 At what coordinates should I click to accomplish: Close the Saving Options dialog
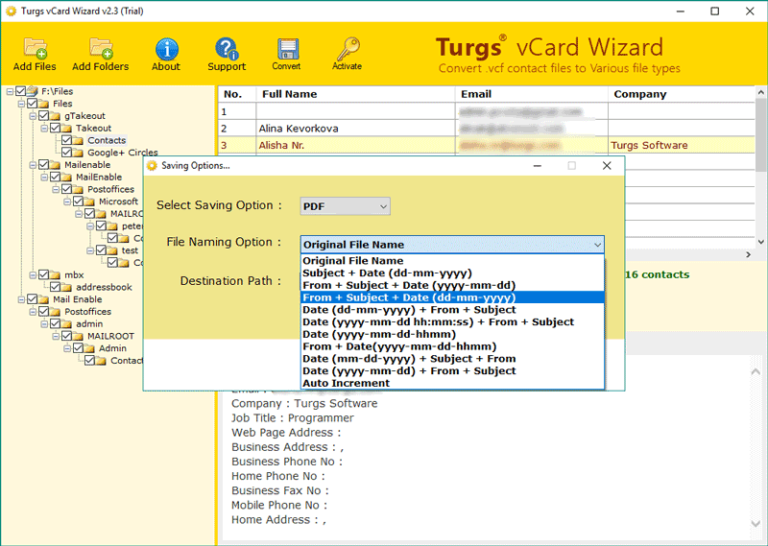(x=607, y=166)
